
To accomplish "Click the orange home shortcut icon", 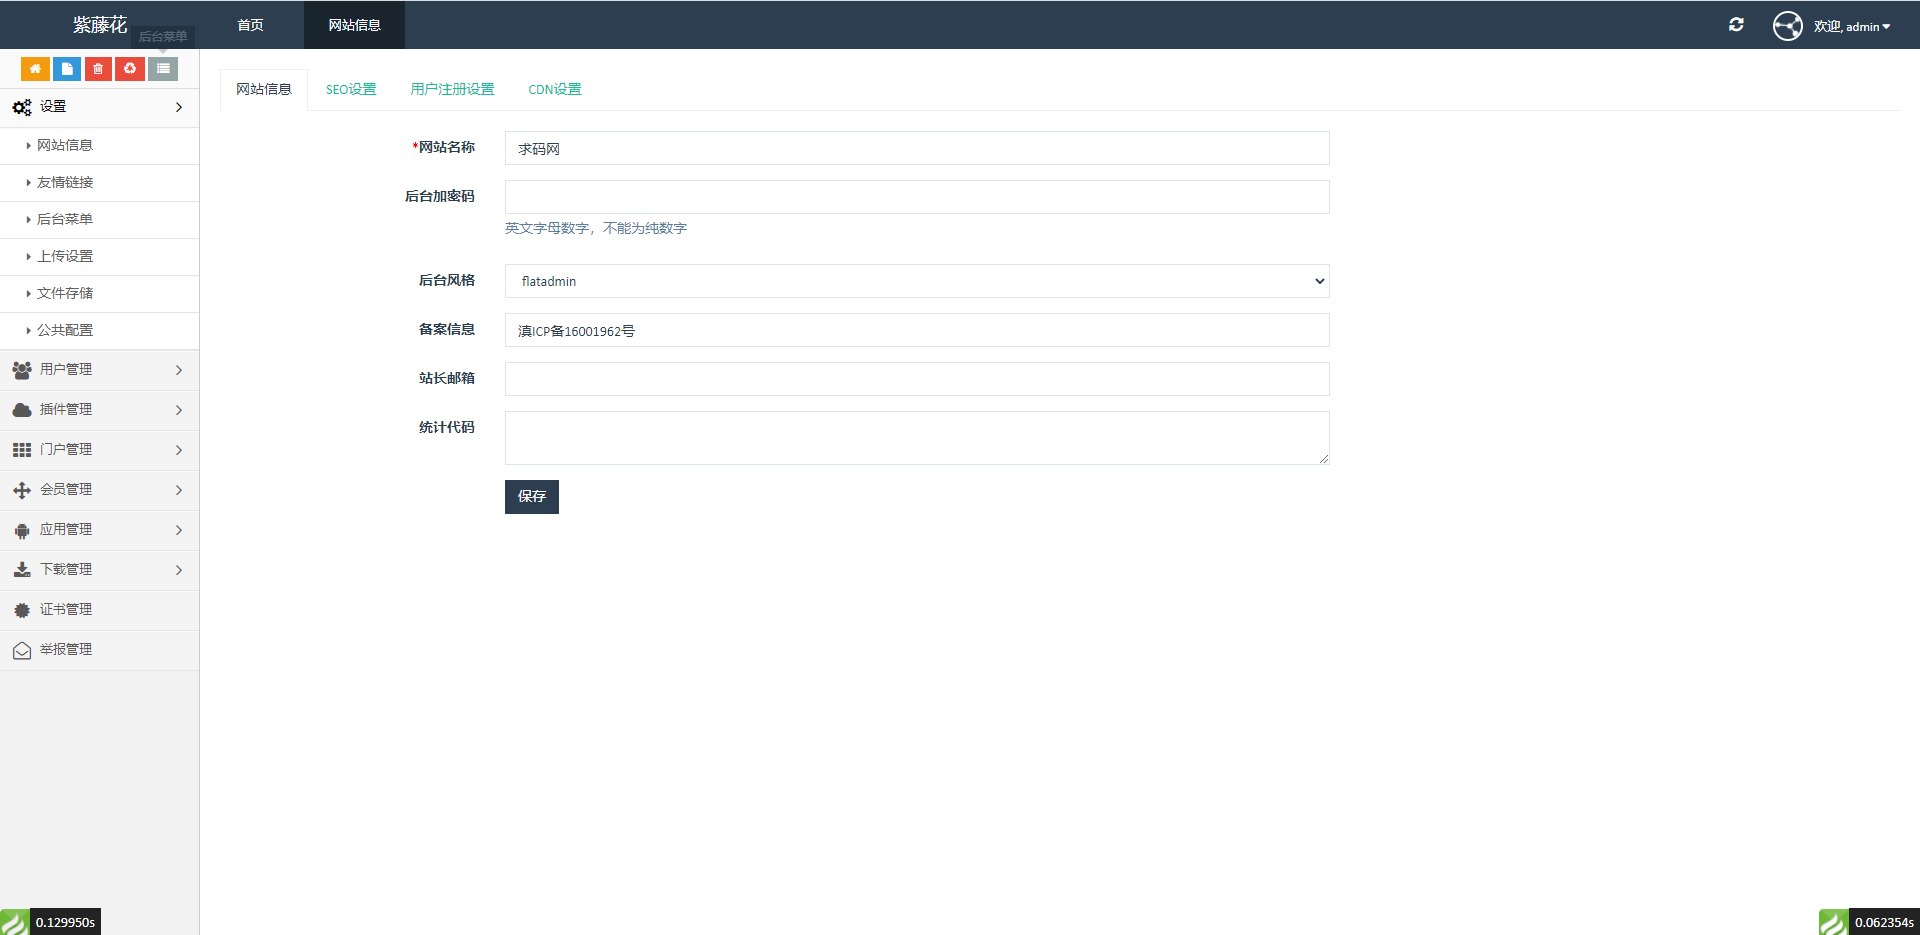I will [x=35, y=68].
